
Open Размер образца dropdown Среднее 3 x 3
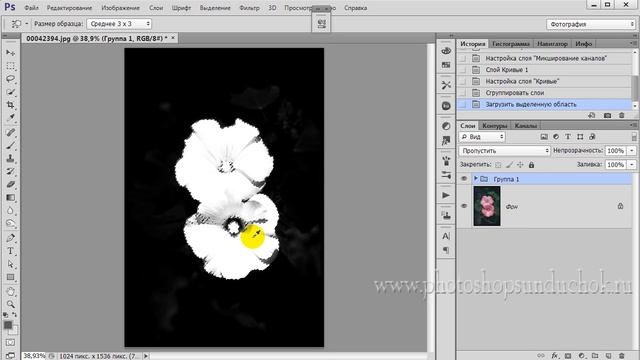[x=119, y=24]
